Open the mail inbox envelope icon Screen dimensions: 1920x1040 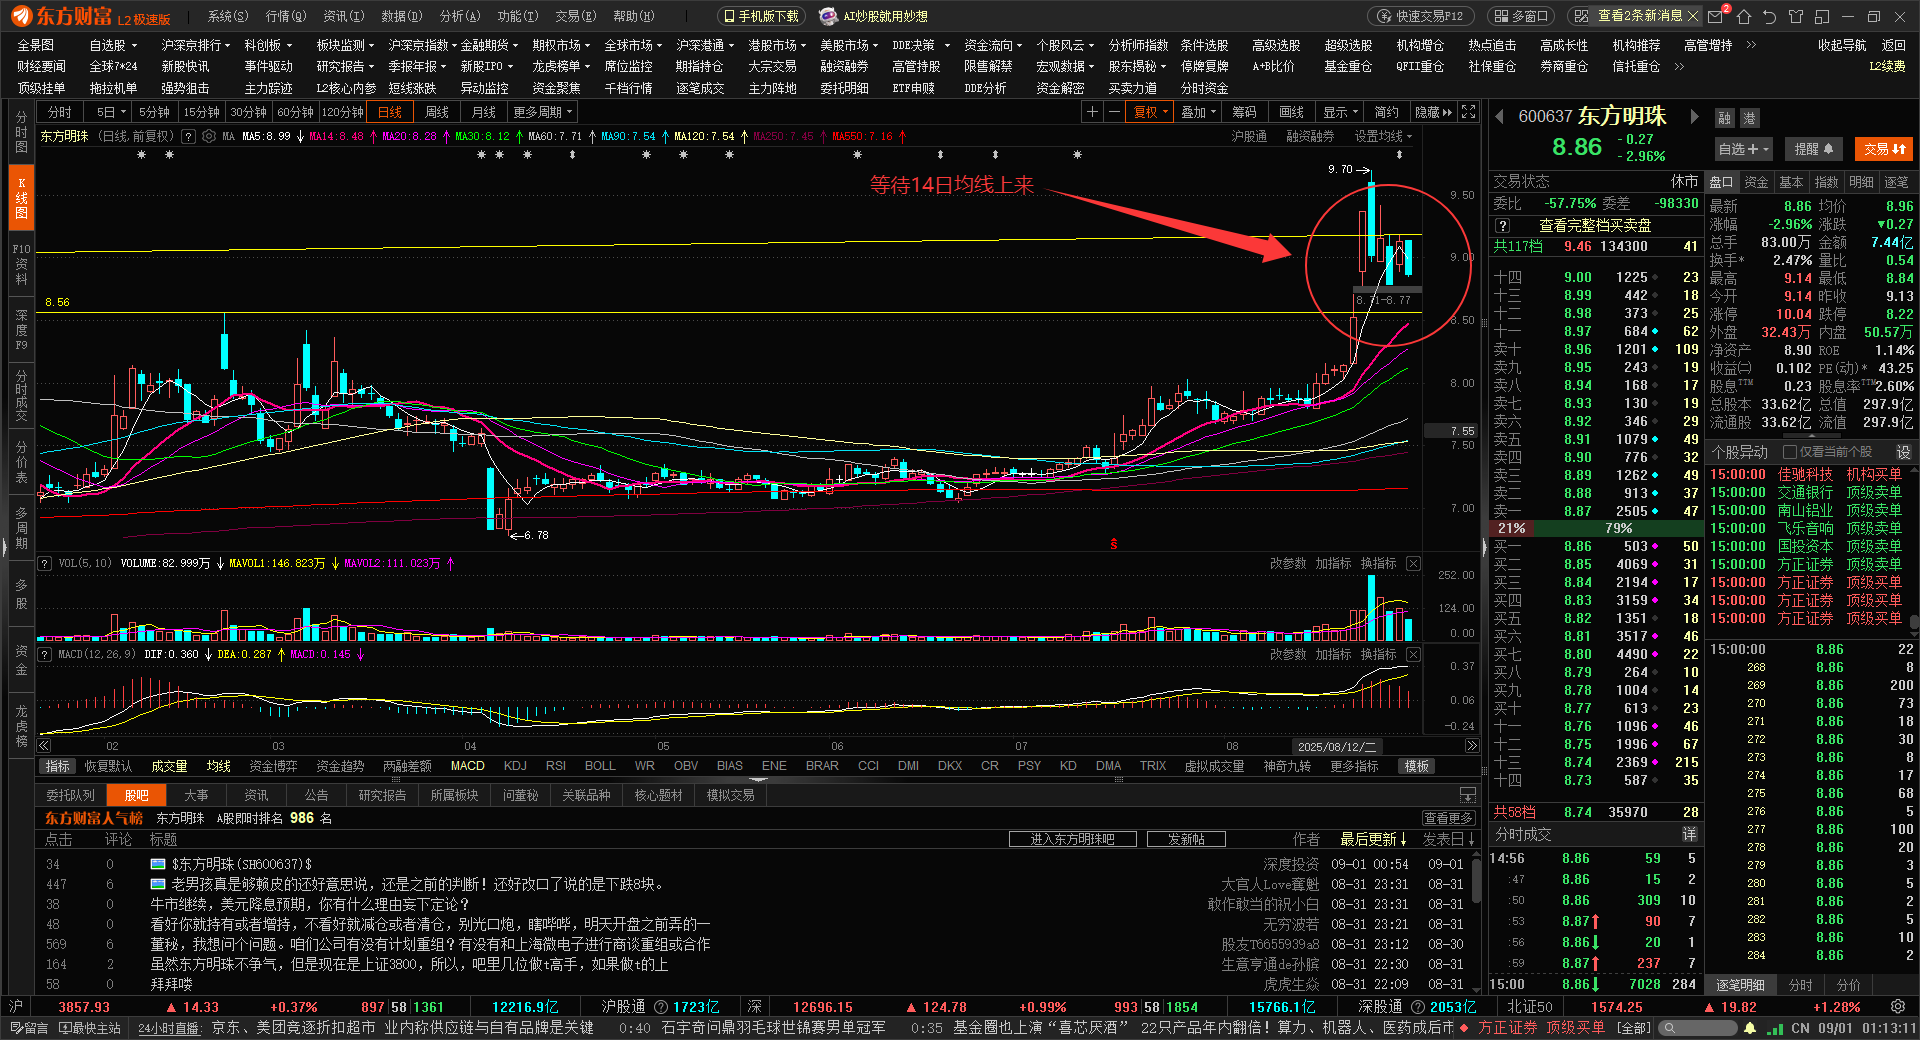click(1716, 16)
